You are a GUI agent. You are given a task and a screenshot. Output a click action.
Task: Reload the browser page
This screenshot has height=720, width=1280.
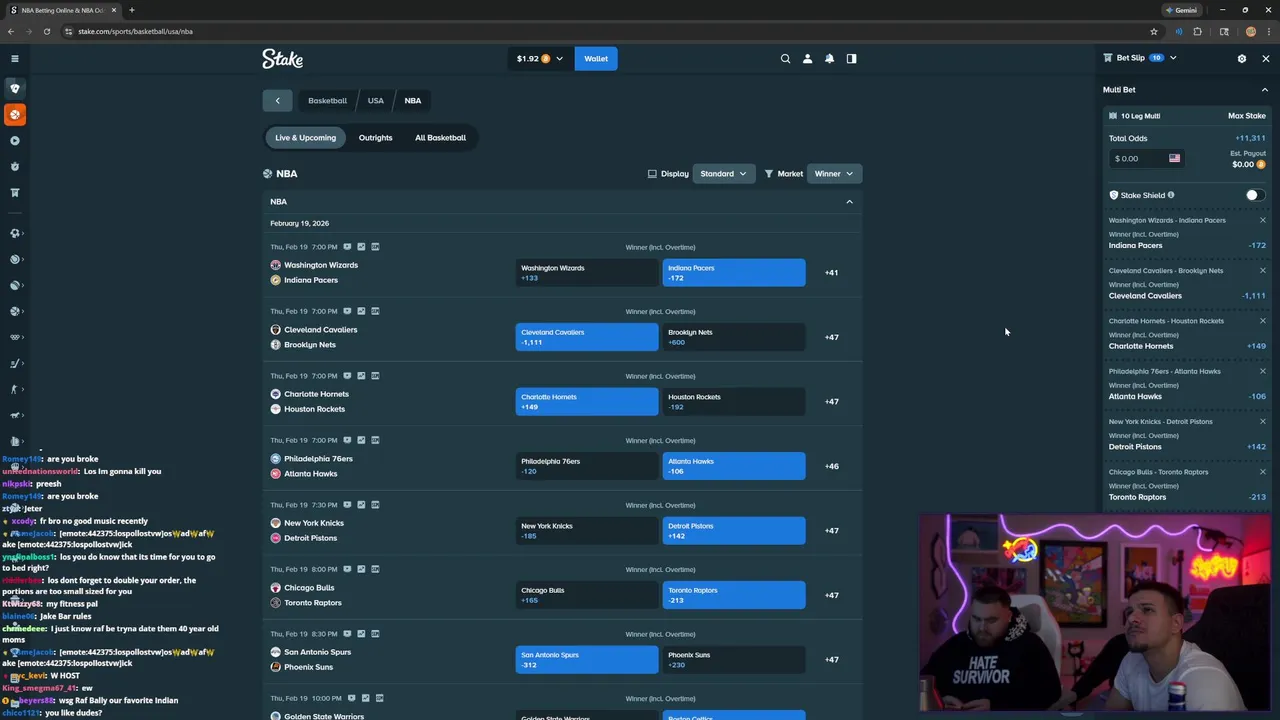pyautogui.click(x=46, y=31)
